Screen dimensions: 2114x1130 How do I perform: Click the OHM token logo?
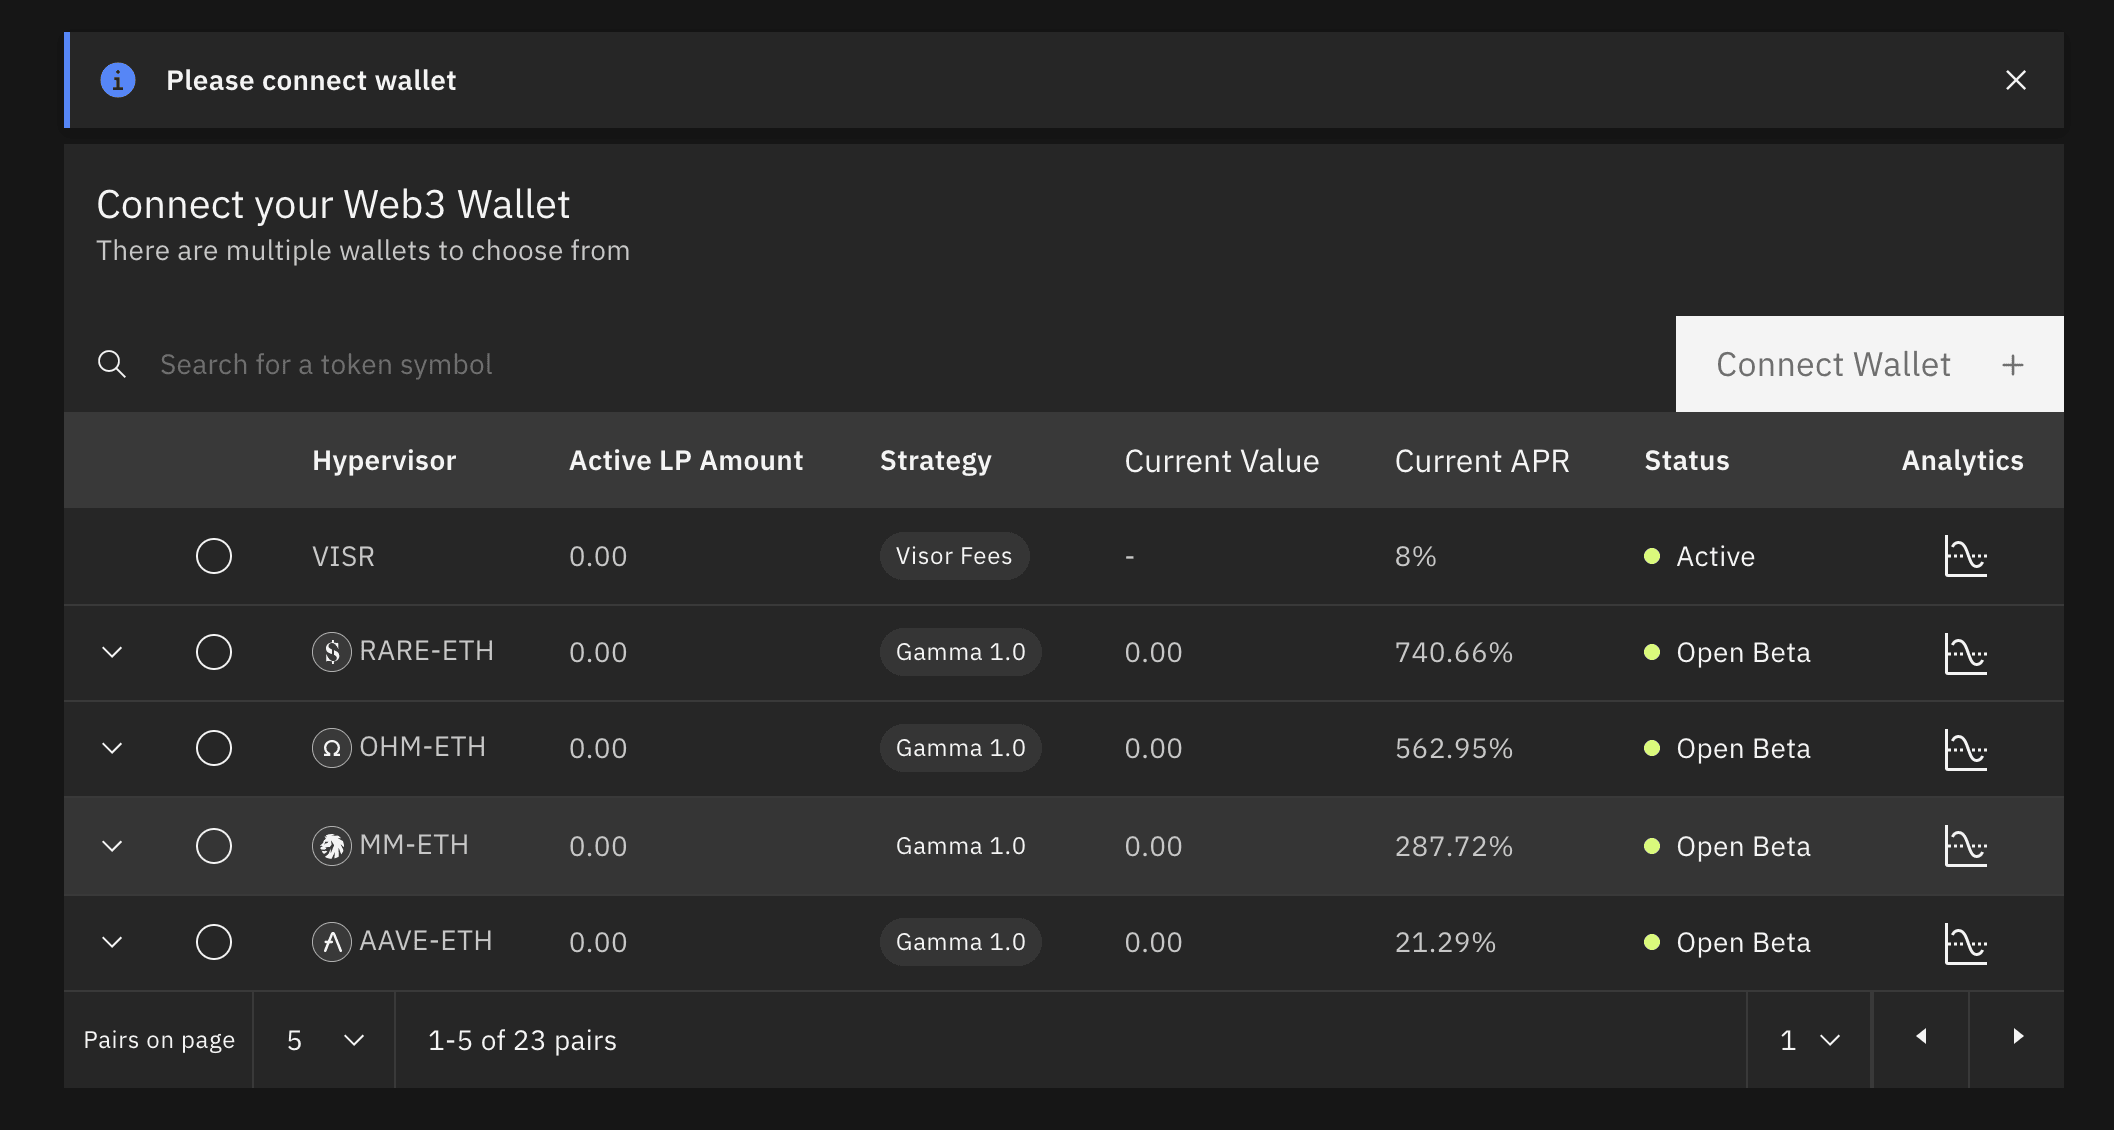click(332, 748)
